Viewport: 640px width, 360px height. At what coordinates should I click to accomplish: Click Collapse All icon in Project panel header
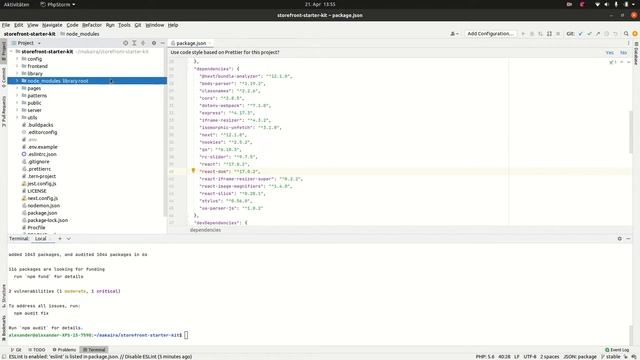[143, 43]
